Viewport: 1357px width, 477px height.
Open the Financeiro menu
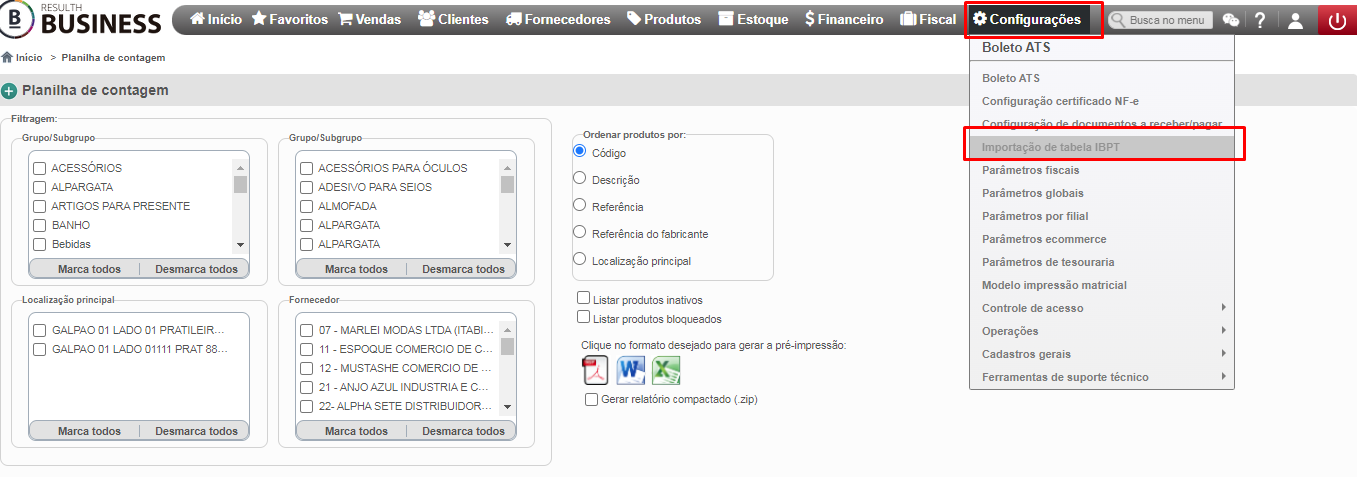(x=844, y=19)
